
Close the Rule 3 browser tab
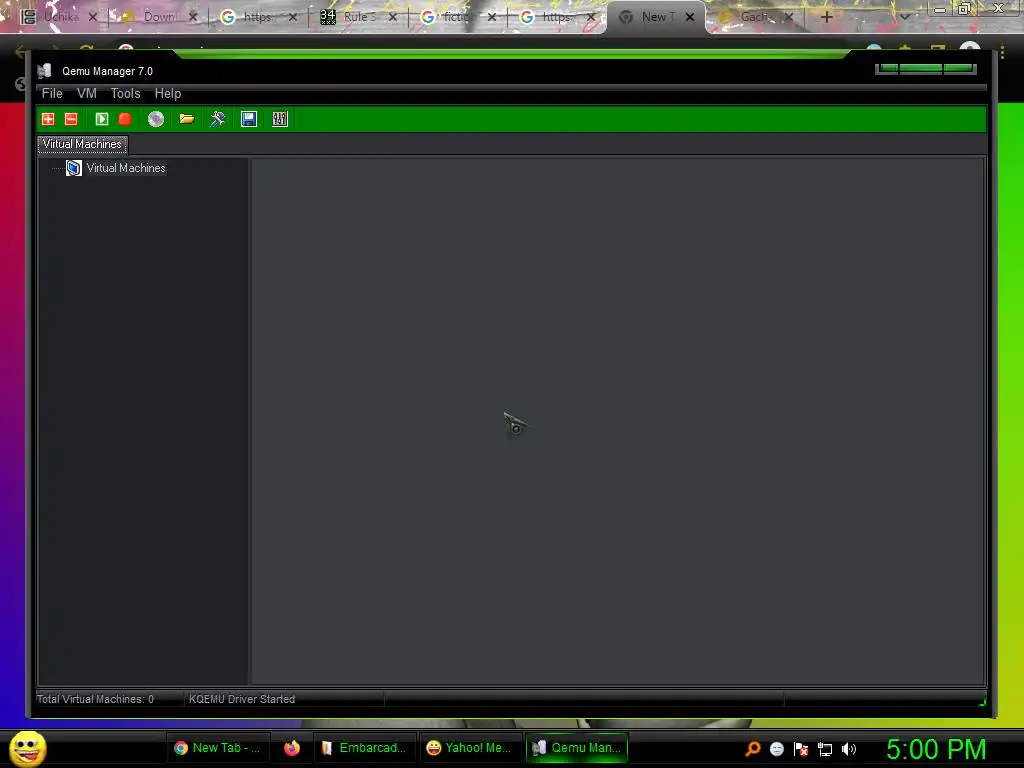pyautogui.click(x=393, y=17)
